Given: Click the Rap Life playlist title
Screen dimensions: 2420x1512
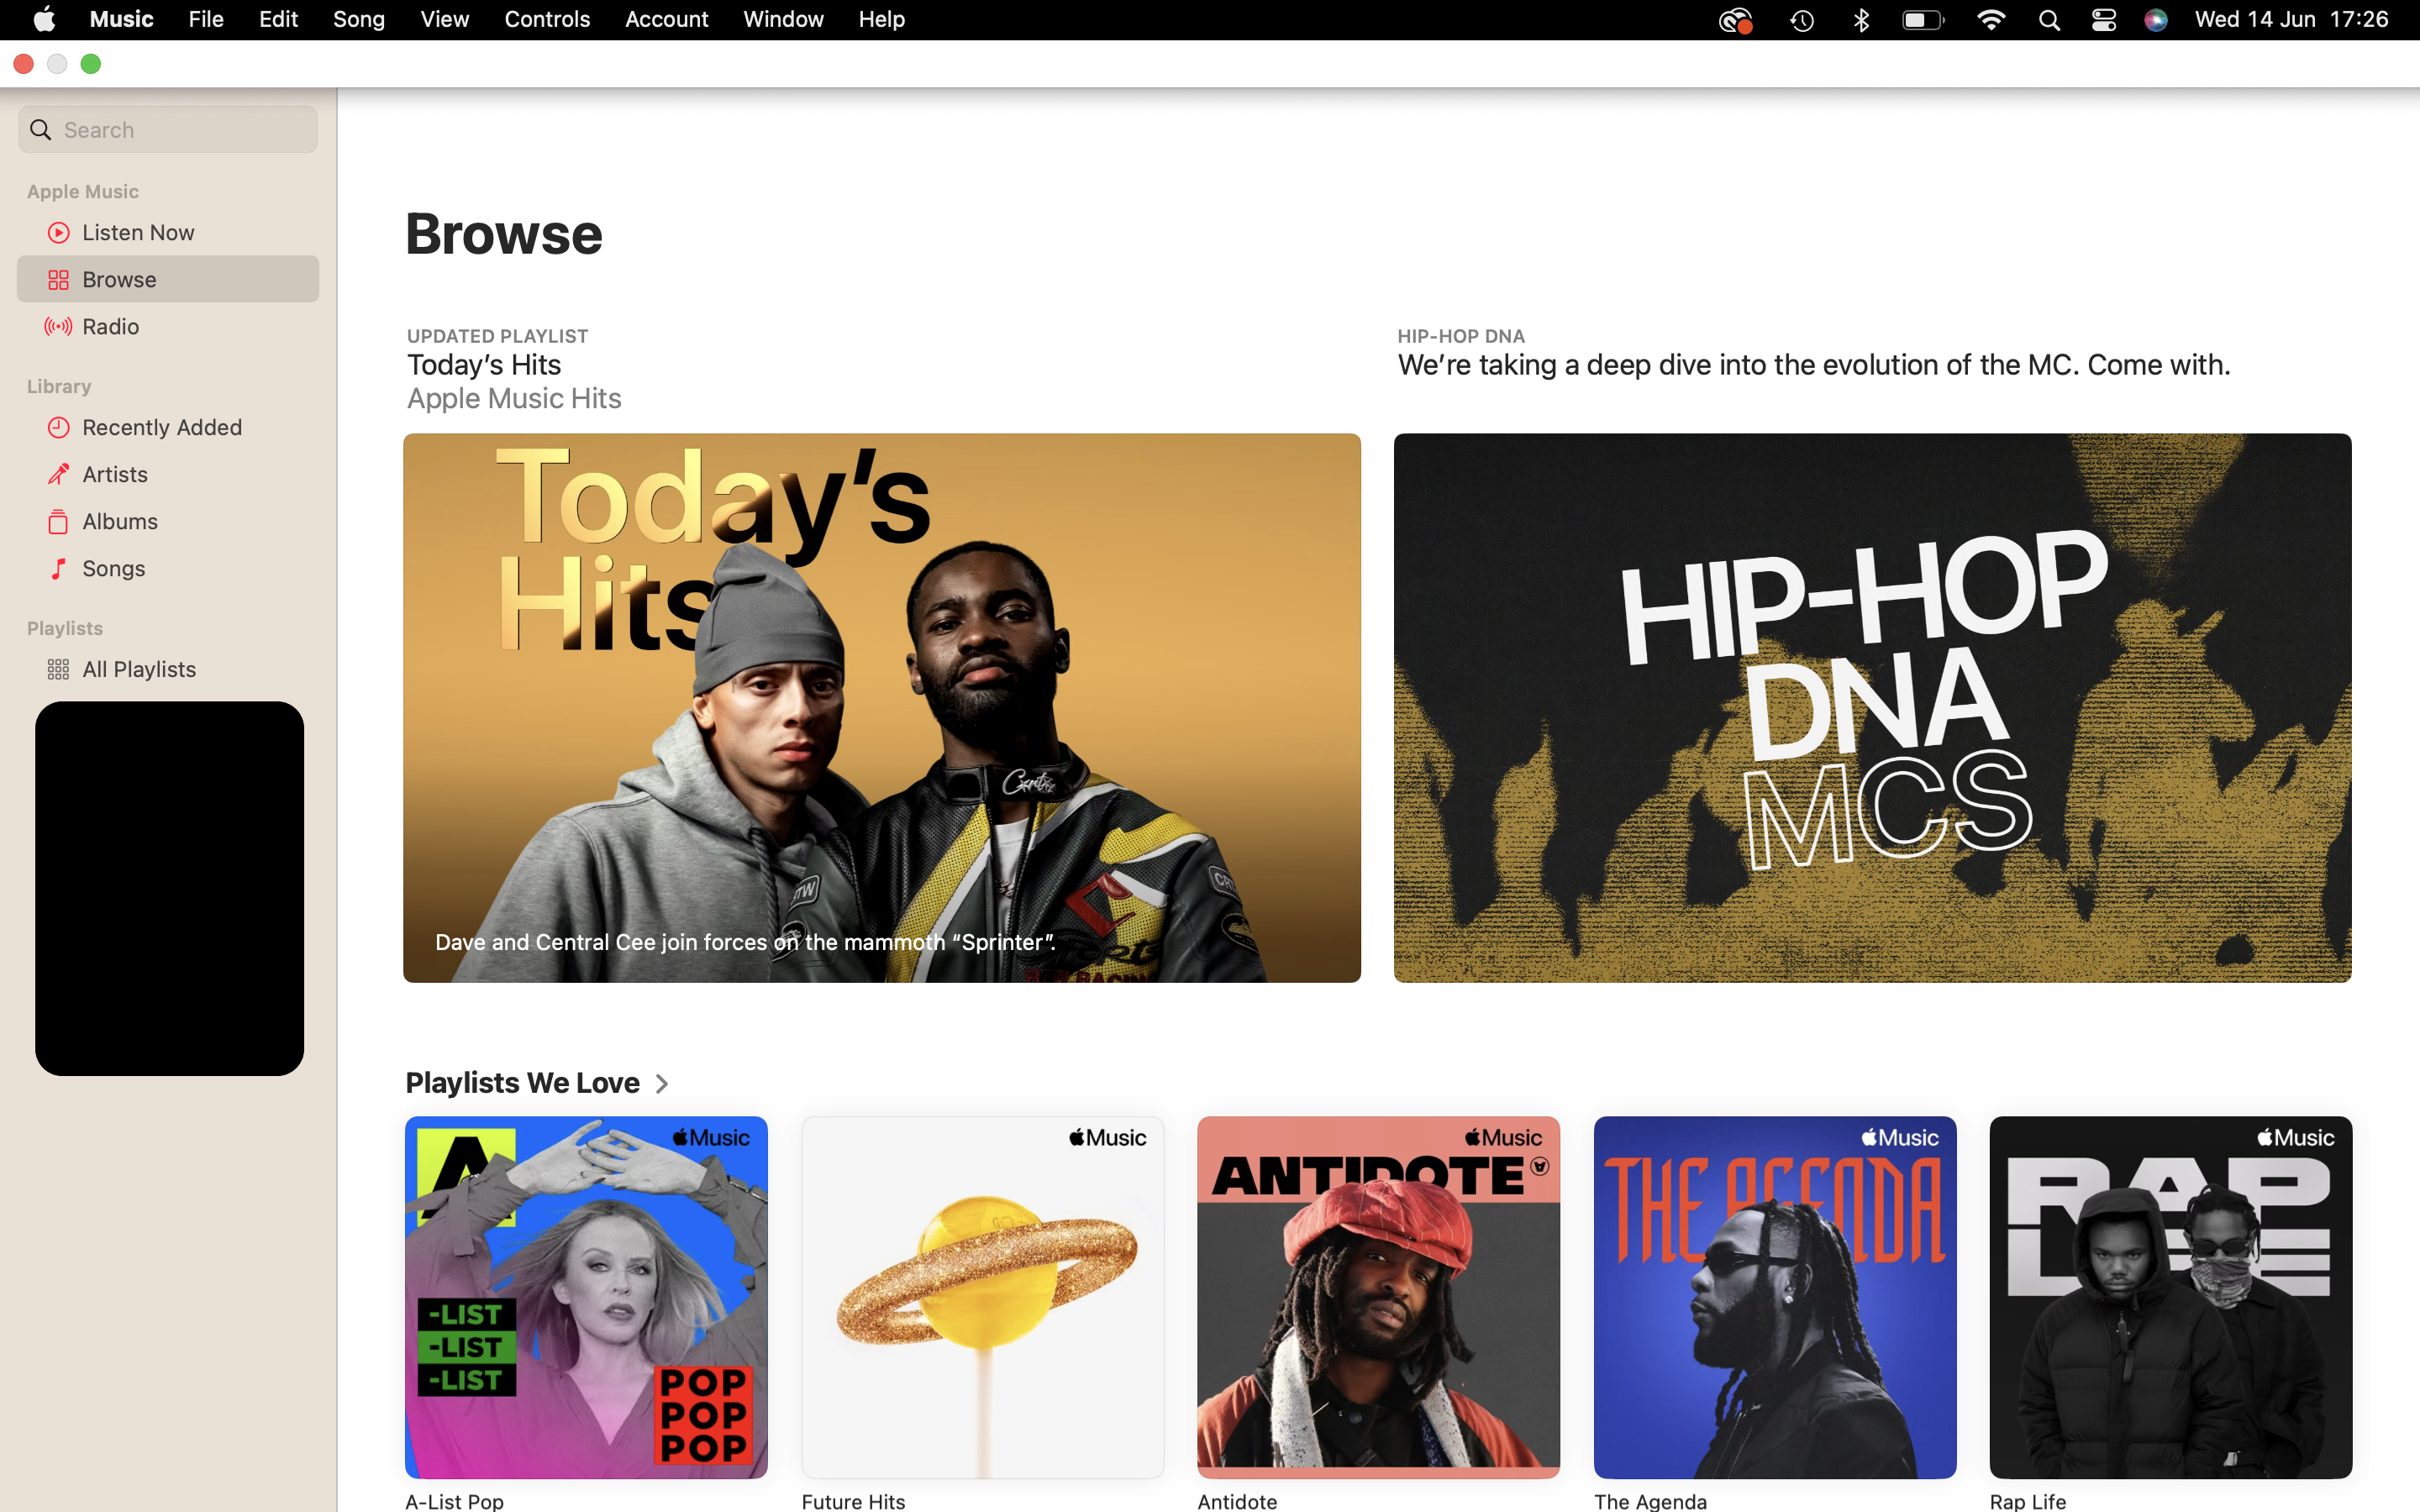Looking at the screenshot, I should point(2028,1501).
